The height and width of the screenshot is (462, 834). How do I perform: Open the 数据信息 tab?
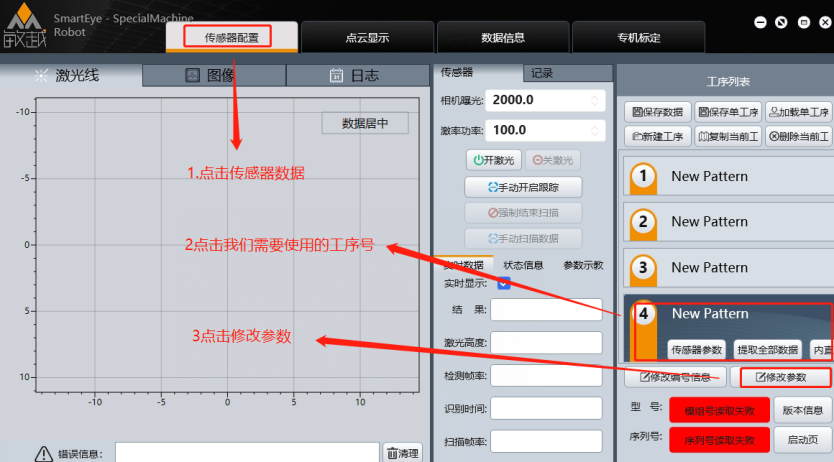[502, 38]
